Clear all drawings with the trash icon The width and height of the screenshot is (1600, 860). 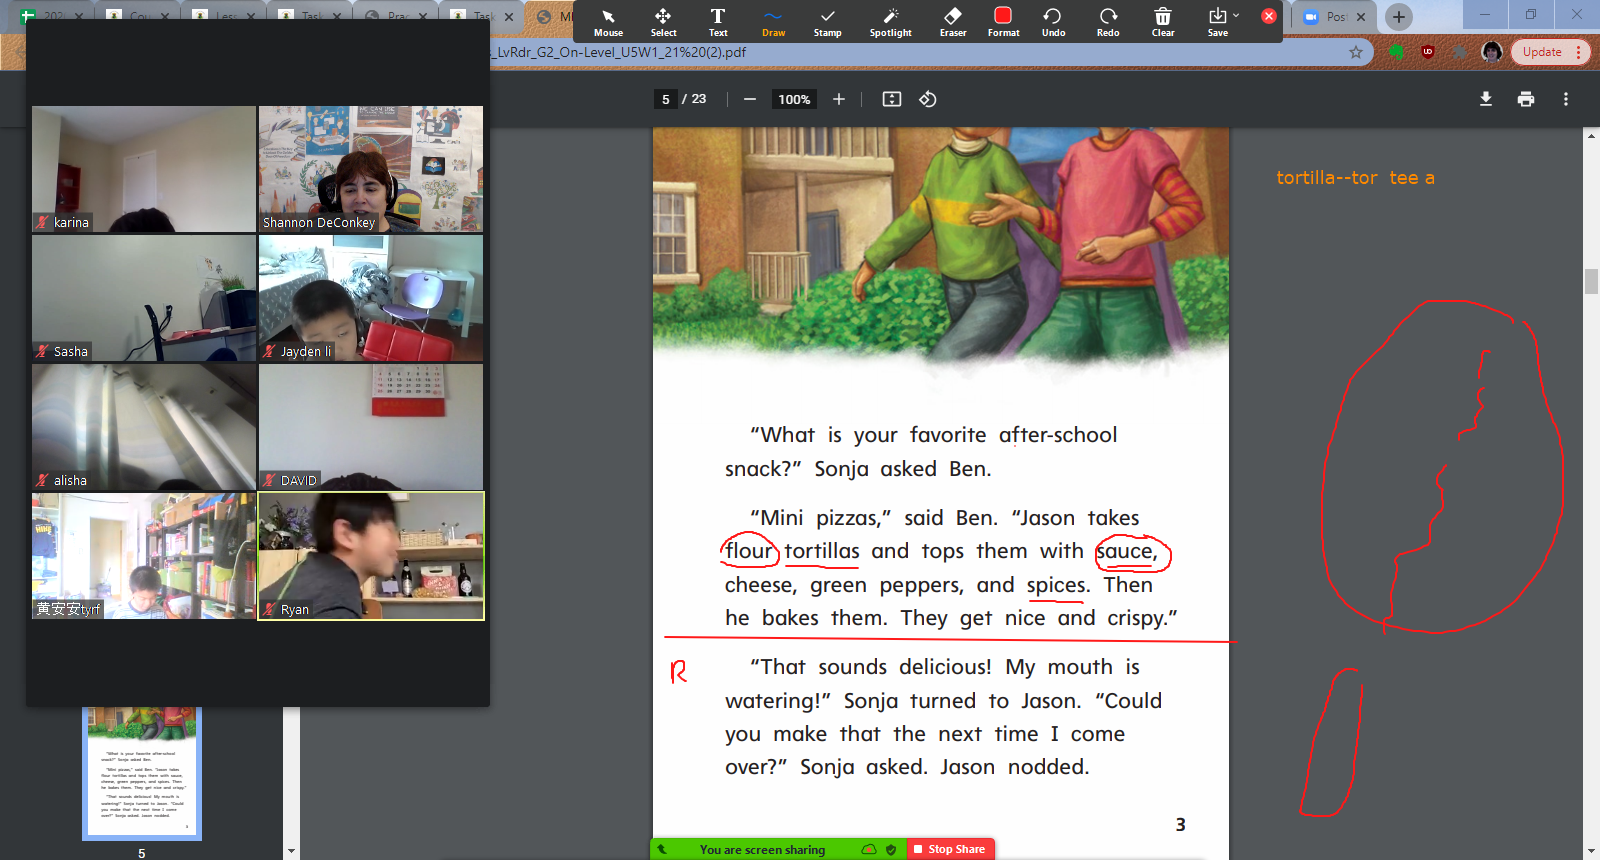coord(1163,22)
